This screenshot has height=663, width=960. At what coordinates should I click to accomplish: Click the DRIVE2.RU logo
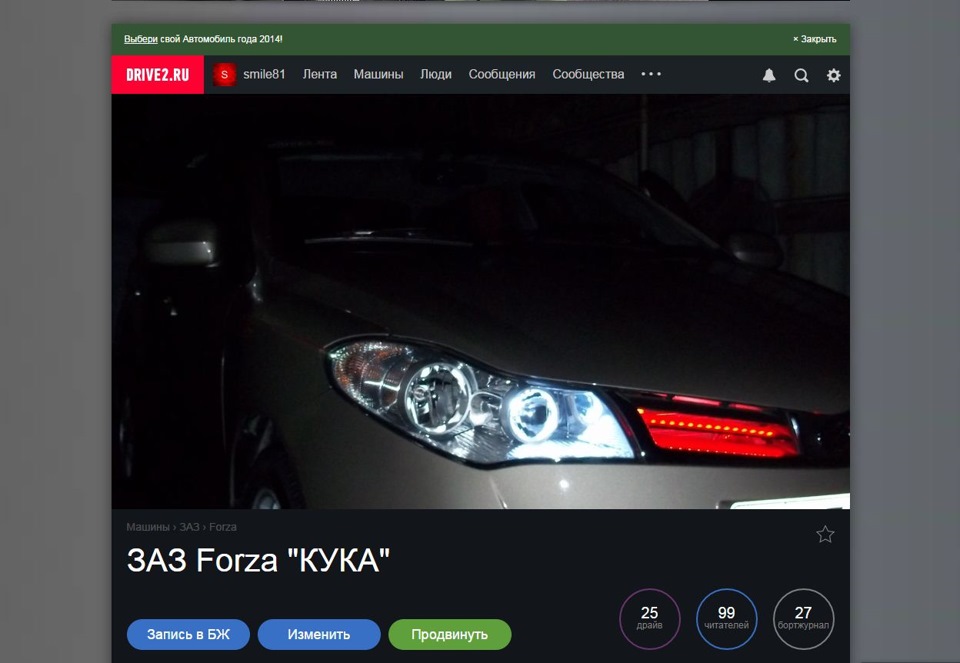pyautogui.click(x=156, y=74)
